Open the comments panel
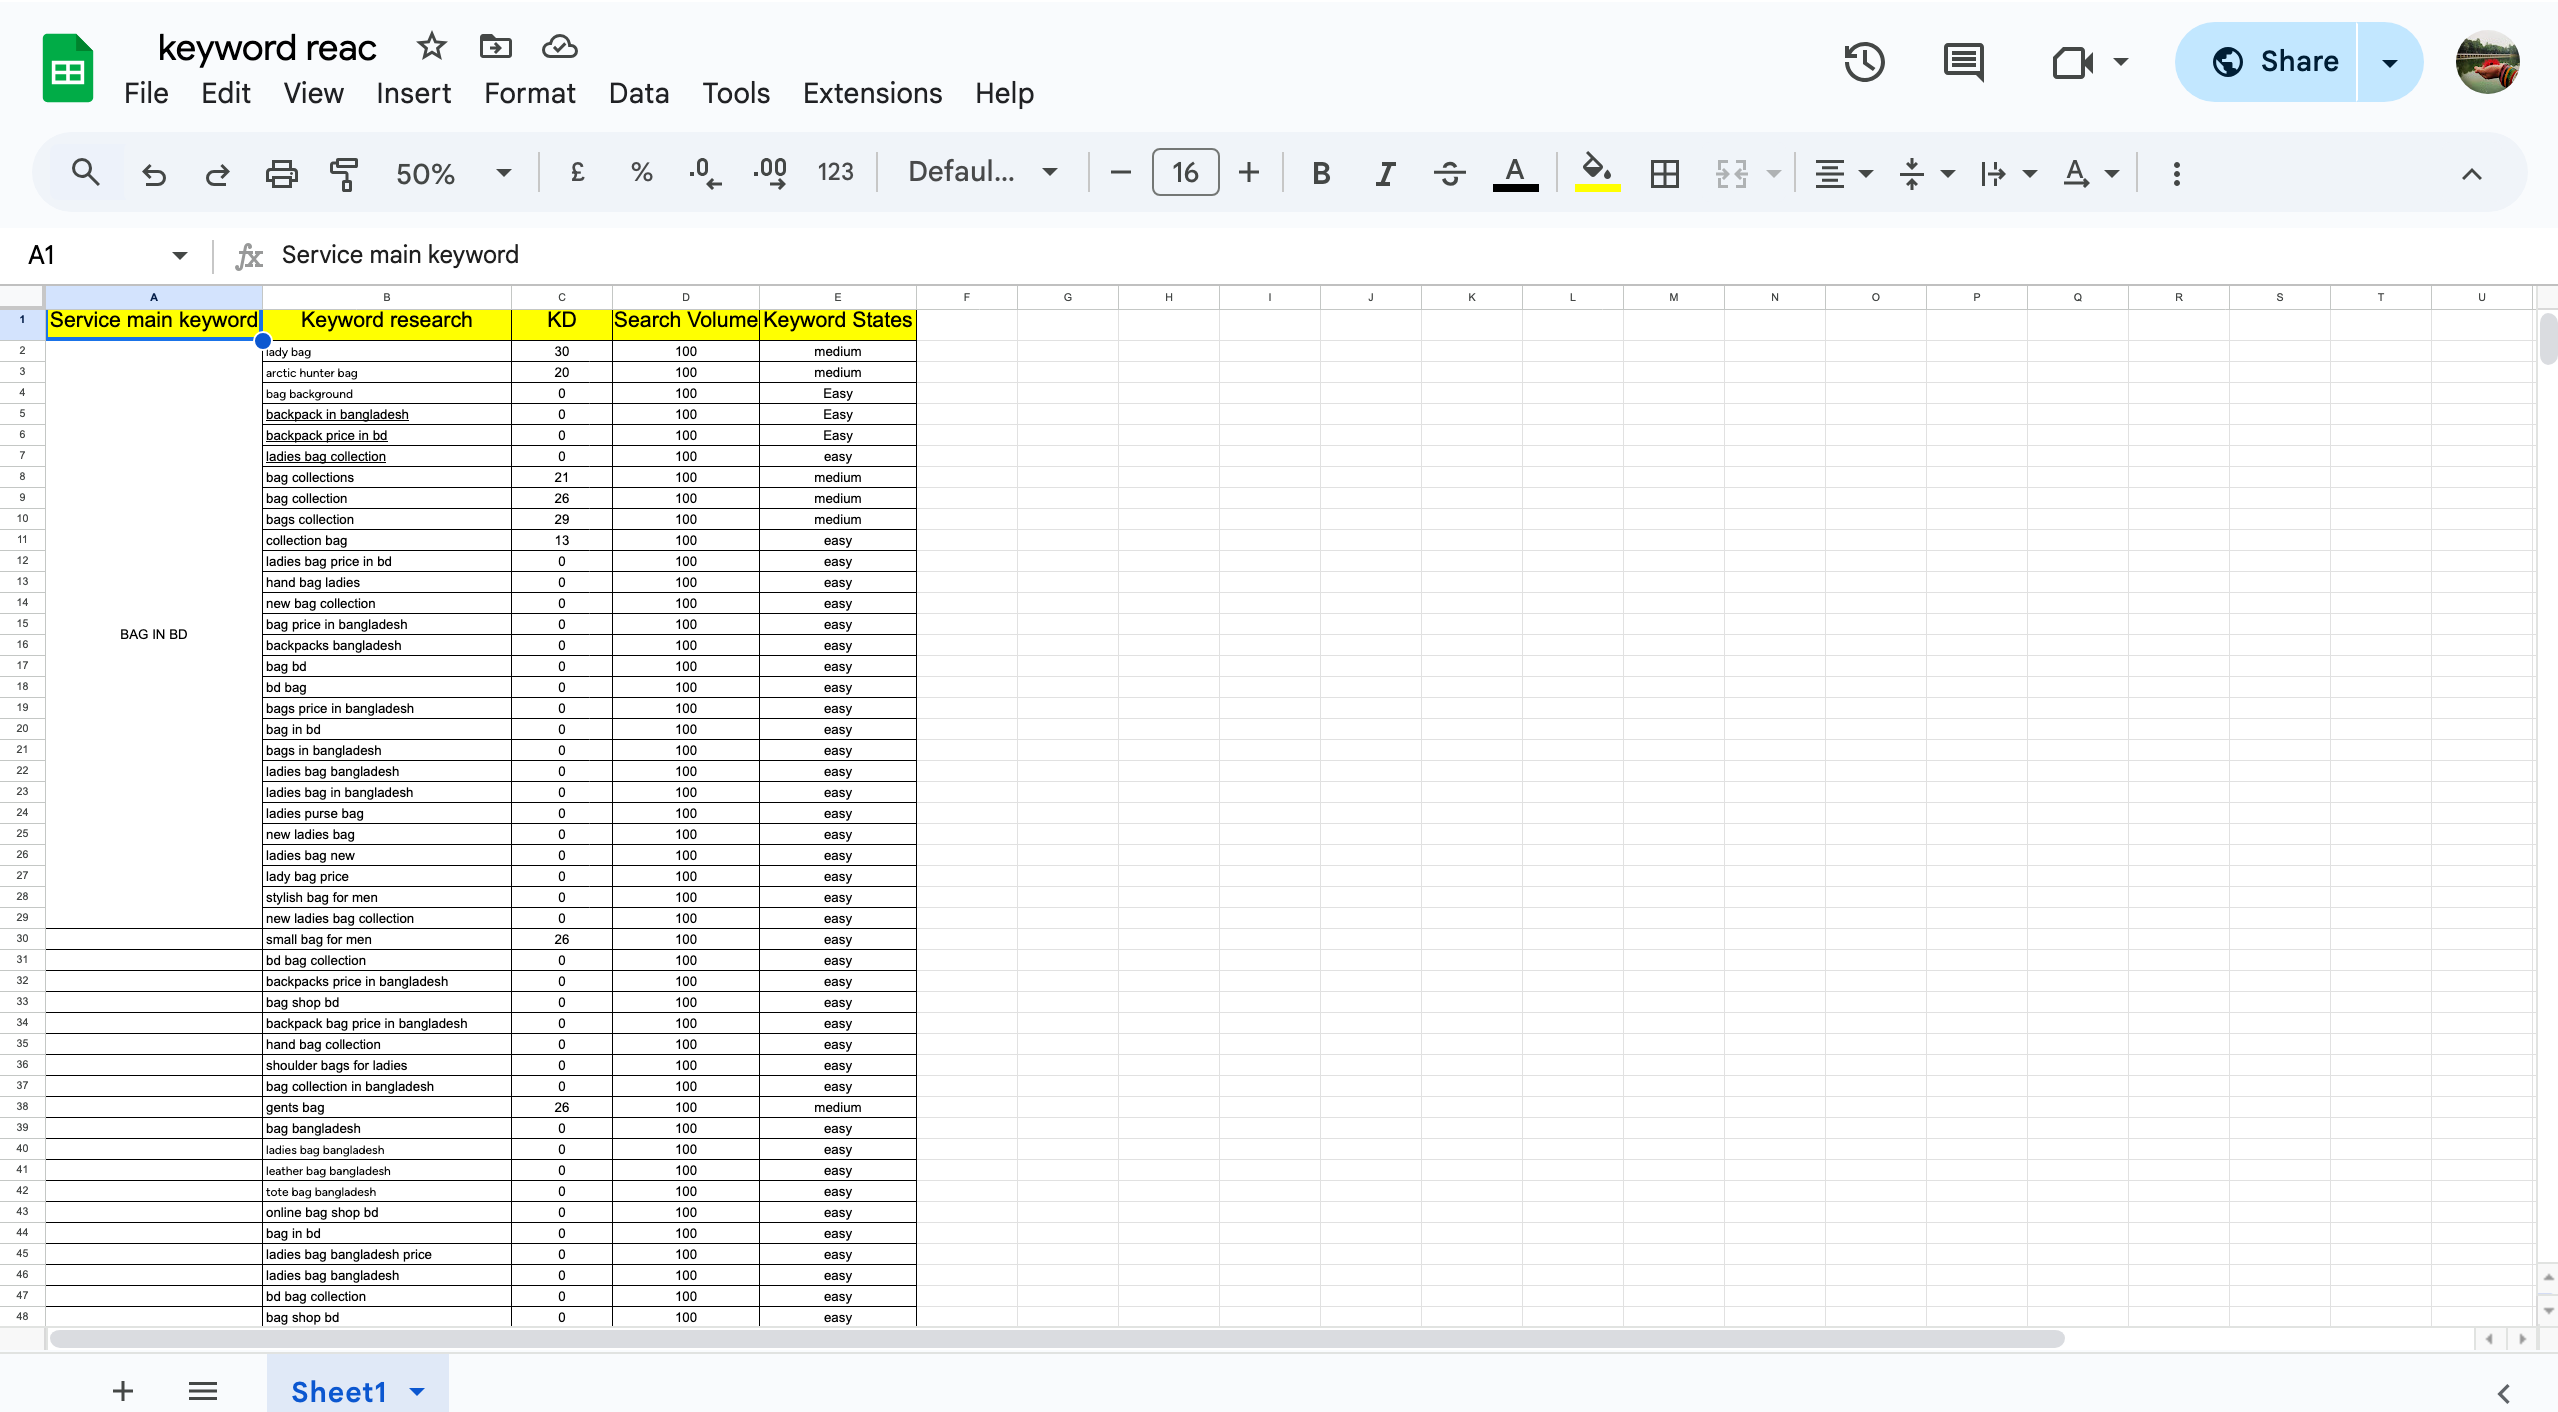Image resolution: width=2558 pixels, height=1412 pixels. [x=1963, y=62]
